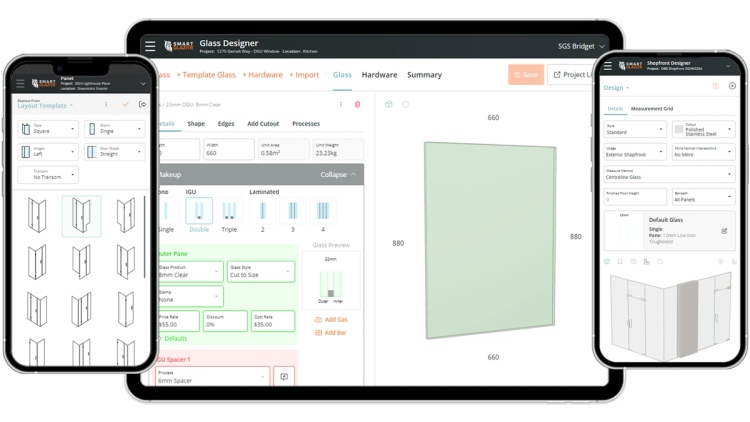This screenshot has width=750, height=422.
Task: Open the Edges sub-tab
Action: (x=226, y=123)
